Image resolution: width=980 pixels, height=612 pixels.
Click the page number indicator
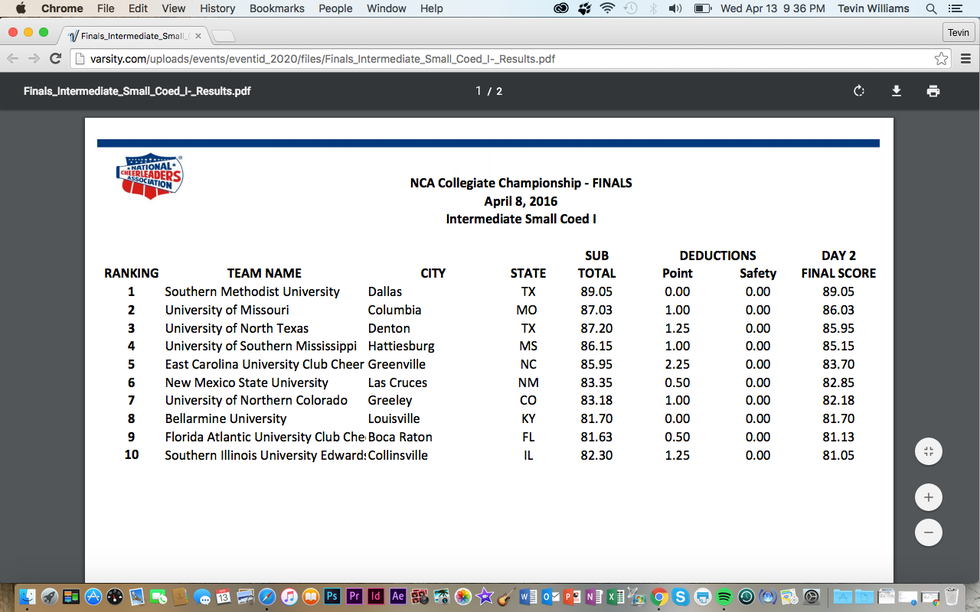[x=489, y=91]
